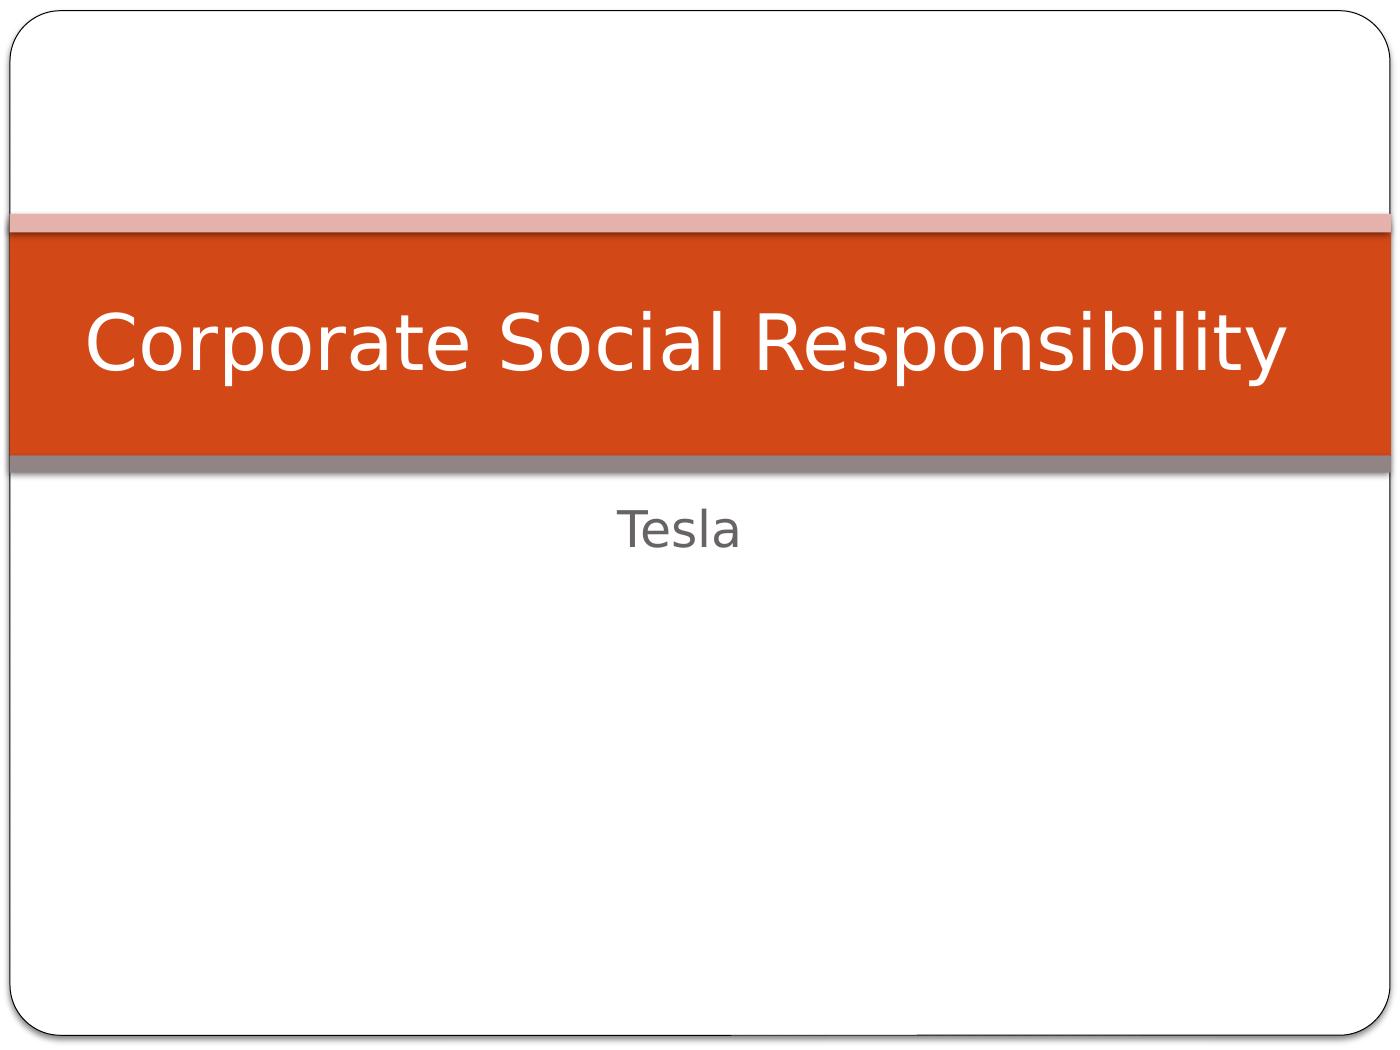Click the word "Corporate" in the title

pyautogui.click(x=277, y=343)
